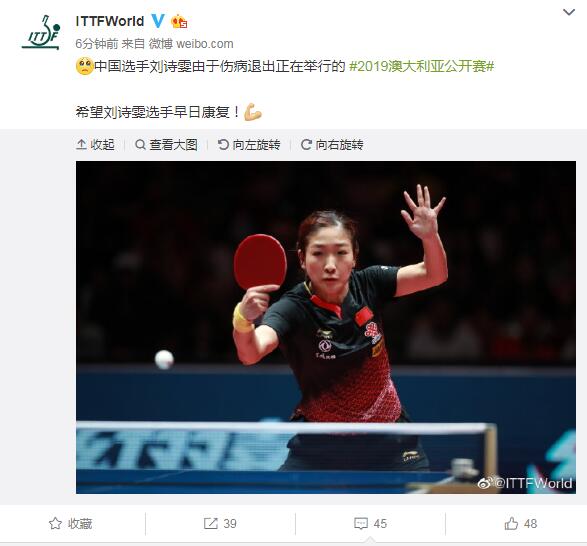Expand the post options chevron menu
The image size is (587, 546).
(569, 12)
